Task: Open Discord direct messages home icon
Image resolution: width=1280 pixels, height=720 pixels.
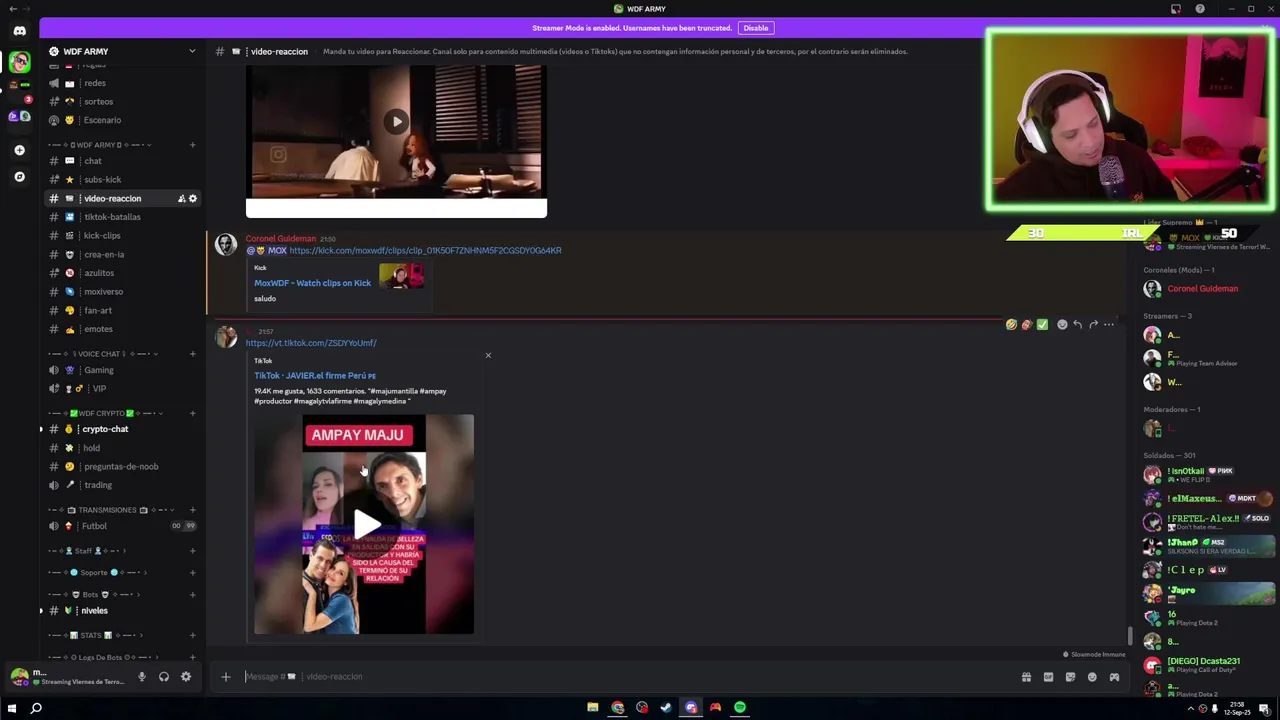Action: click(x=19, y=31)
